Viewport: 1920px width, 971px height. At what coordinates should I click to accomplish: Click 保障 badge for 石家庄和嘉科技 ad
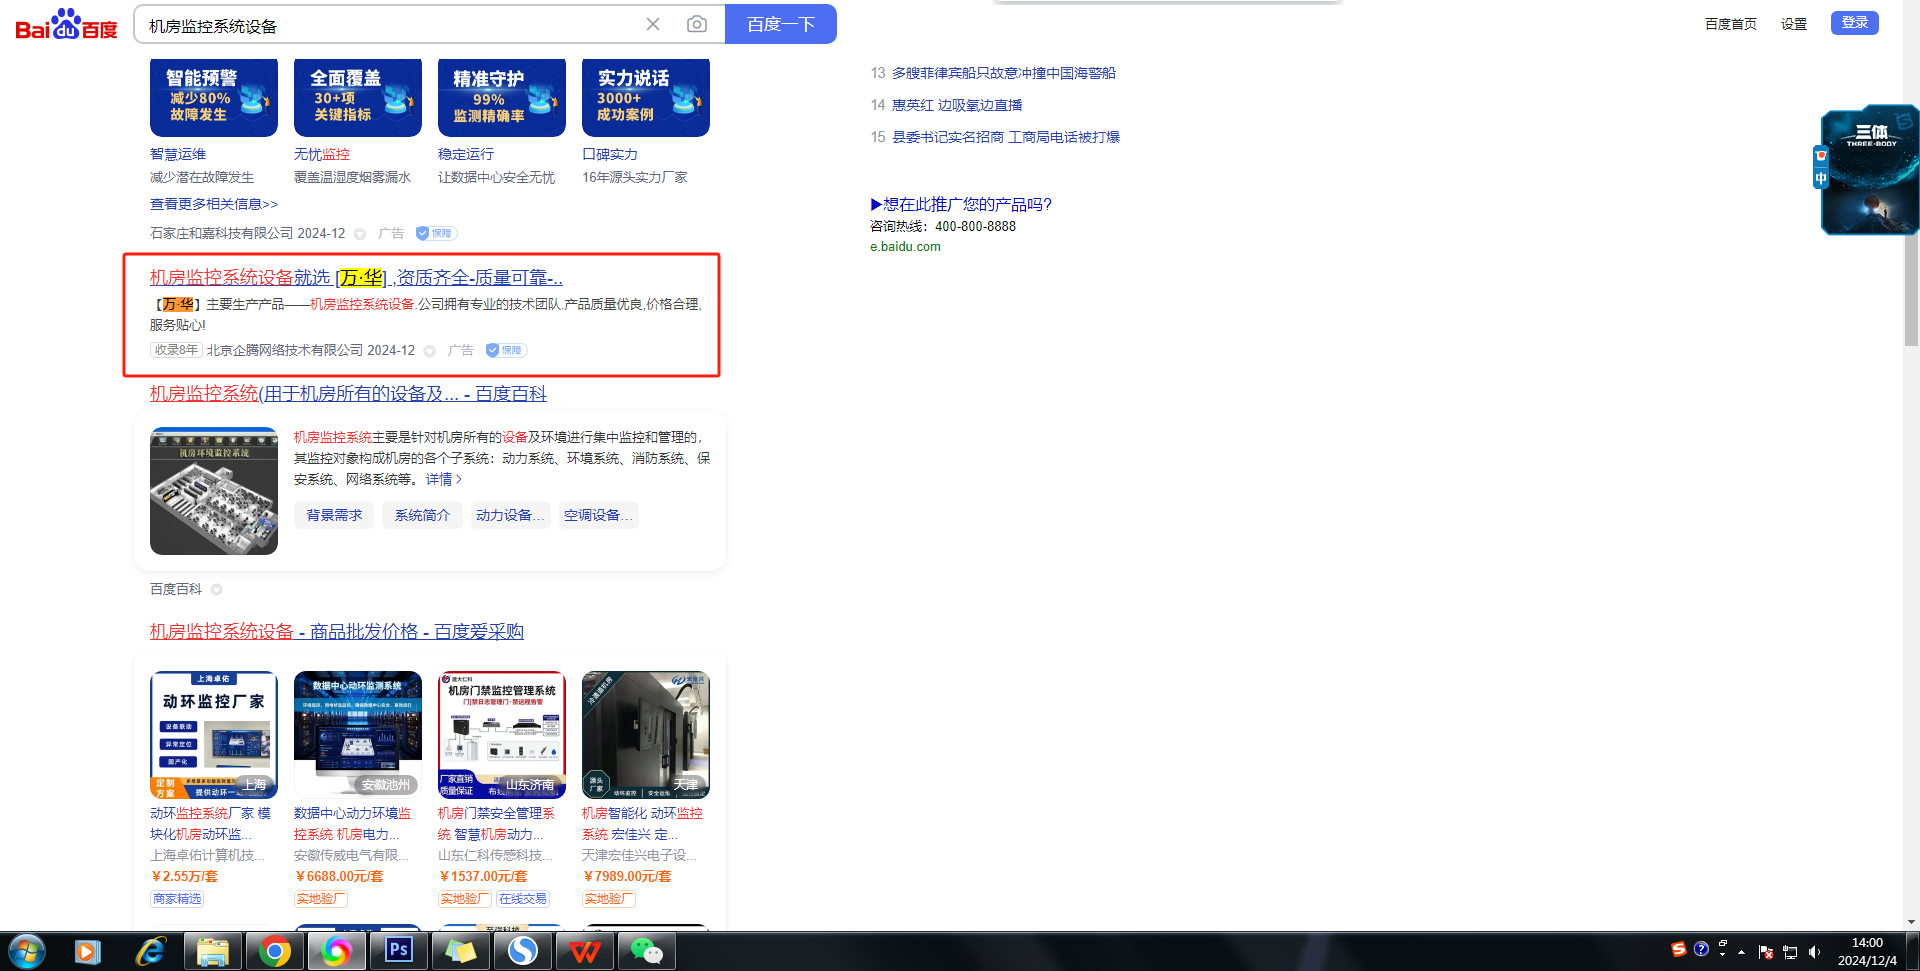tap(436, 233)
